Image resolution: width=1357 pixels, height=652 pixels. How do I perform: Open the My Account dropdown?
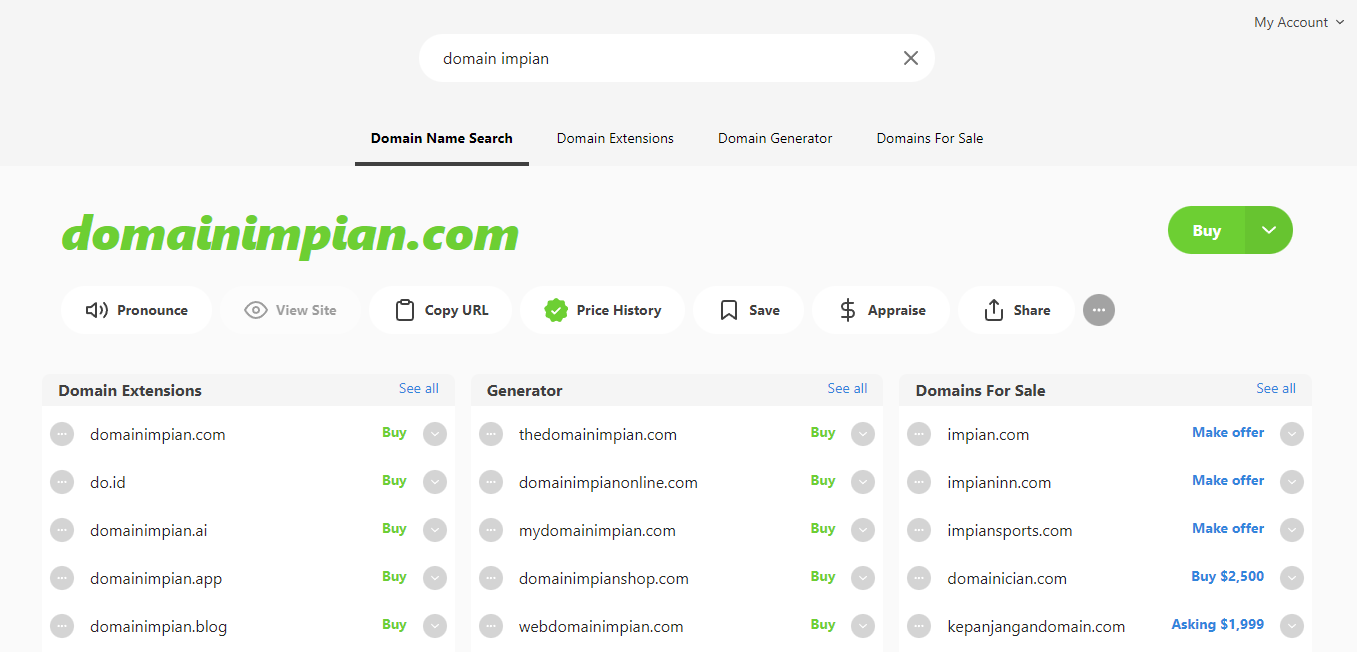click(1297, 21)
